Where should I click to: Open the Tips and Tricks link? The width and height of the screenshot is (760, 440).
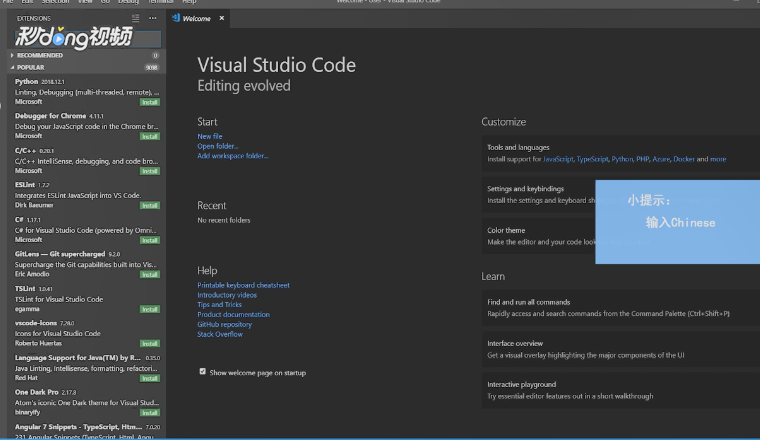click(219, 304)
